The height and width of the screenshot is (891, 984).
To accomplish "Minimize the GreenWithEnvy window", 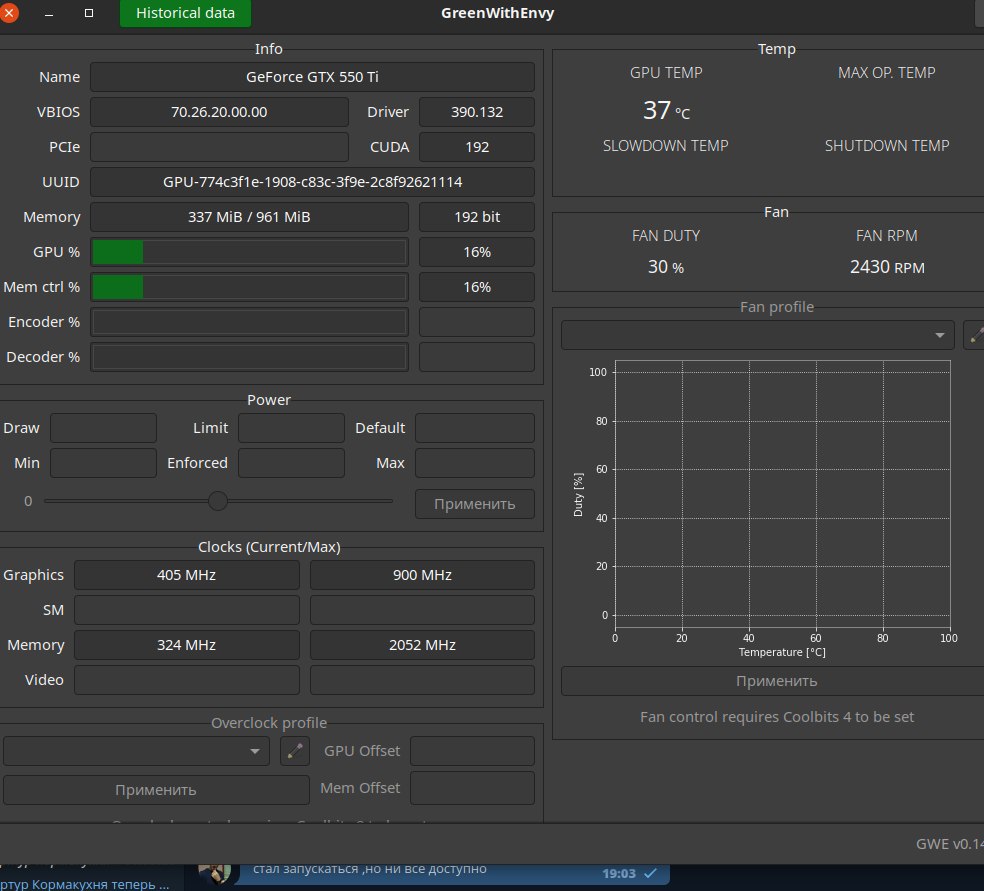I will tap(49, 13).
